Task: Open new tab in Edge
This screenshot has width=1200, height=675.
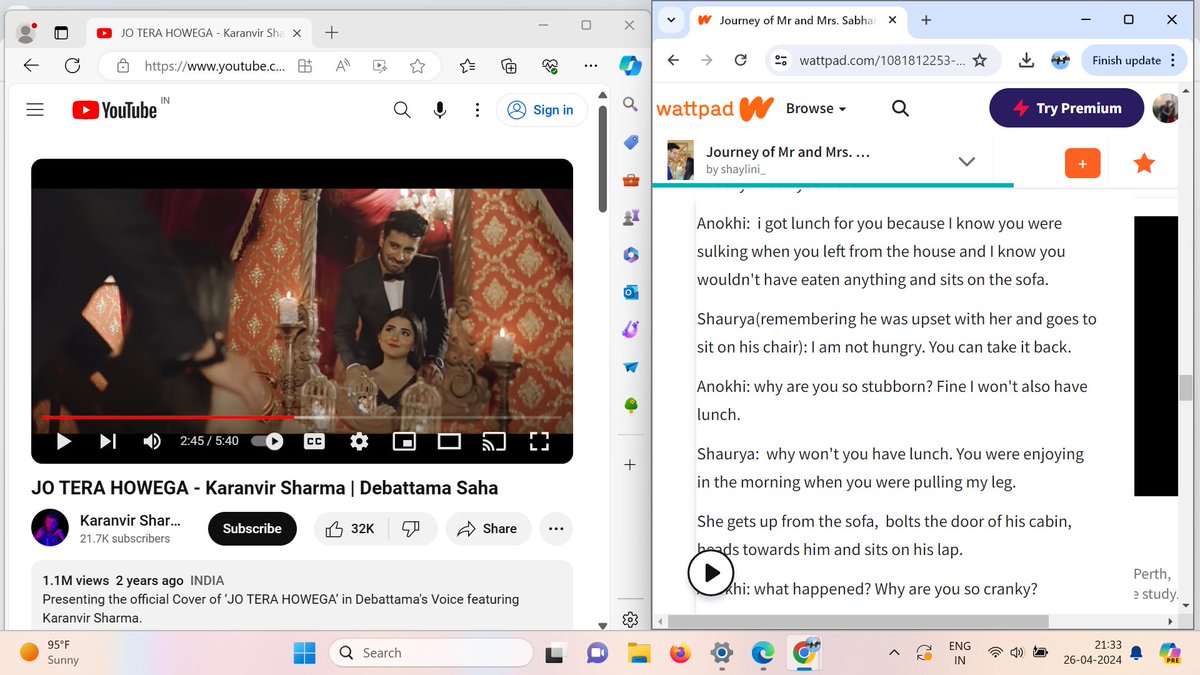Action: (x=332, y=33)
